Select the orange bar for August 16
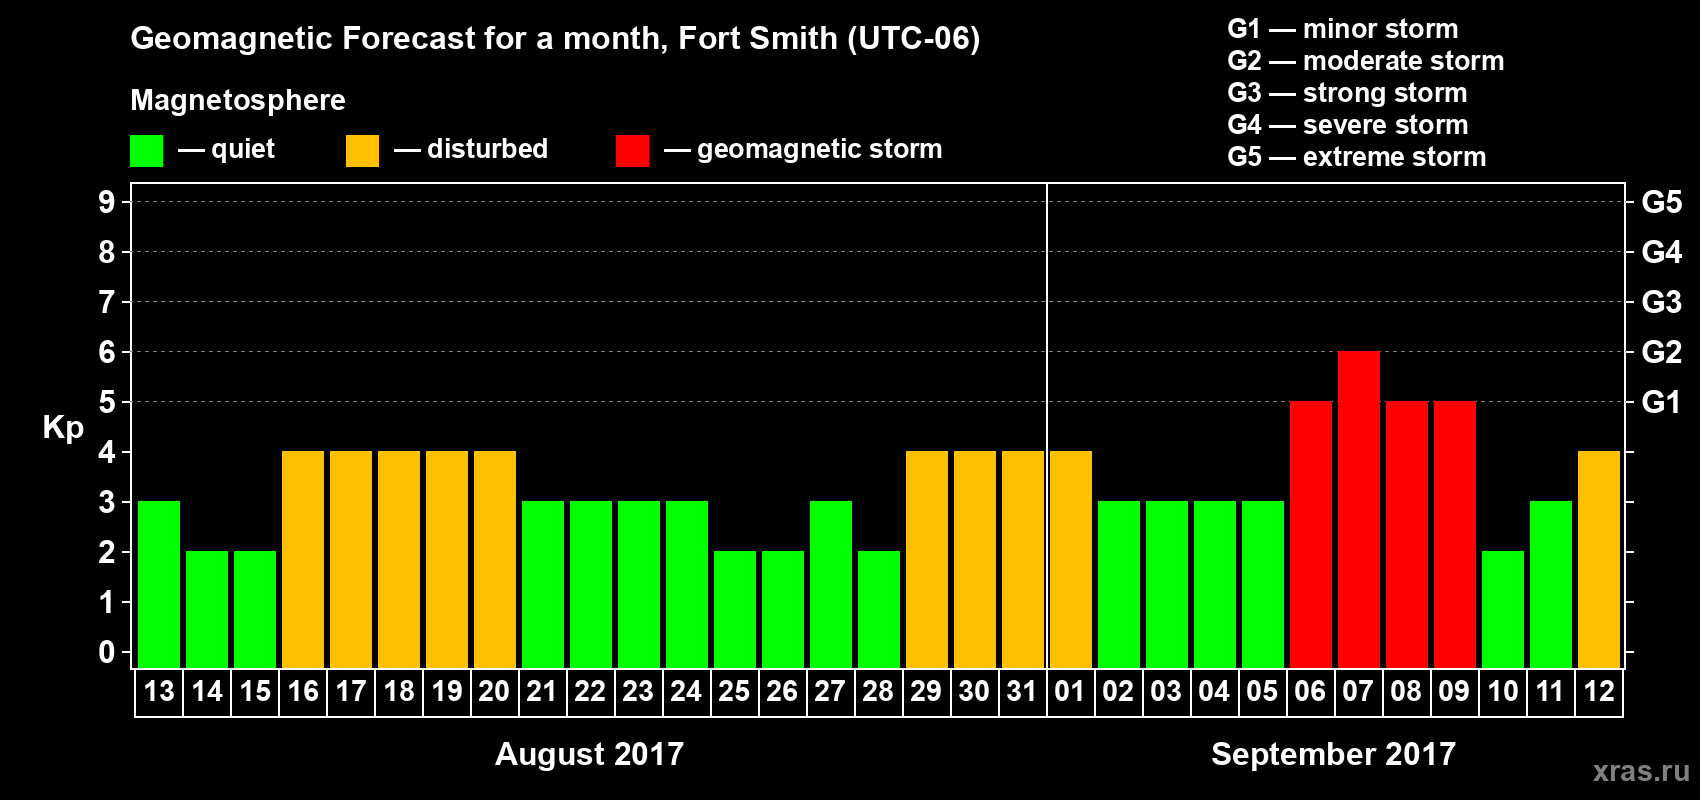1700x800 pixels. click(x=303, y=560)
